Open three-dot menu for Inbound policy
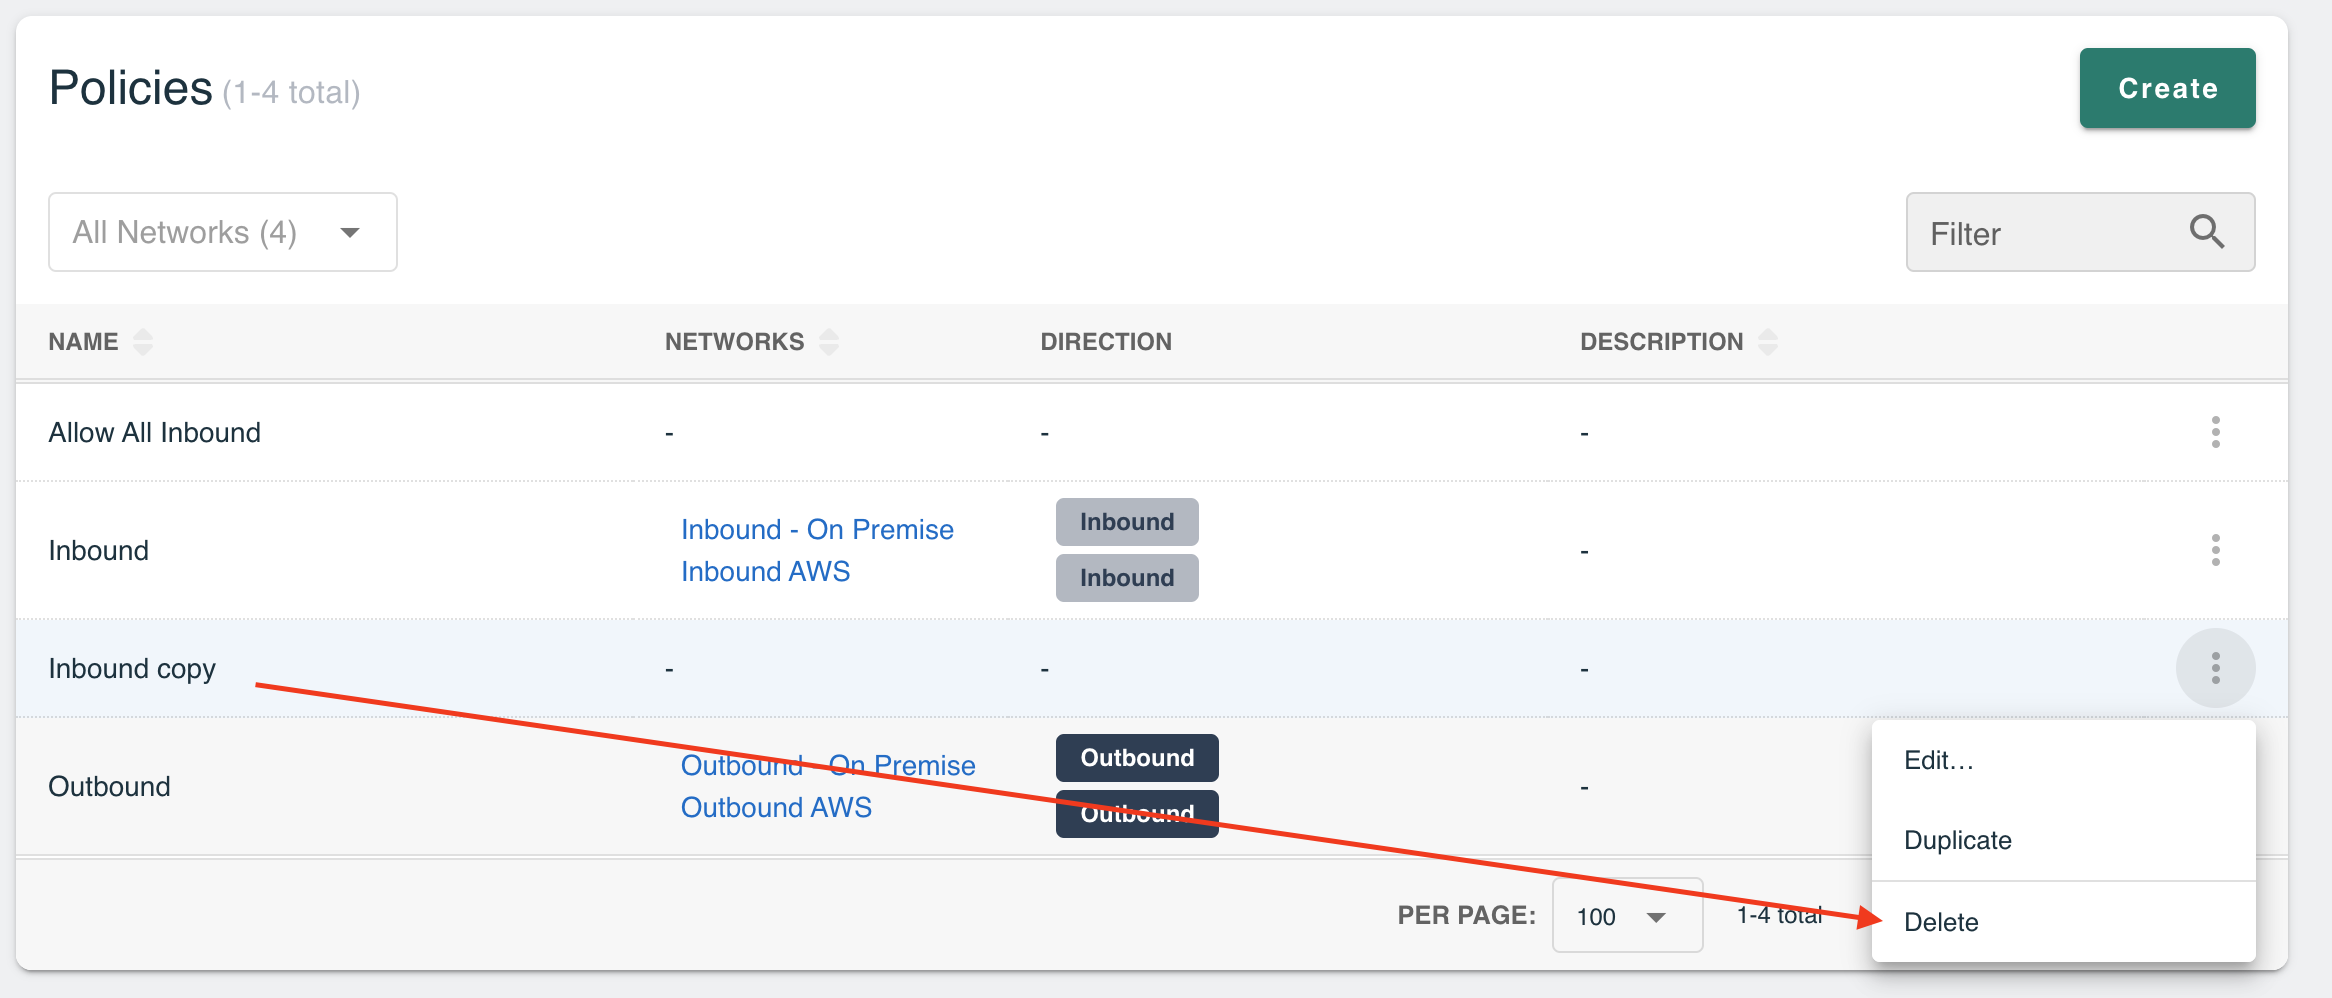Image resolution: width=2332 pixels, height=998 pixels. click(2215, 550)
